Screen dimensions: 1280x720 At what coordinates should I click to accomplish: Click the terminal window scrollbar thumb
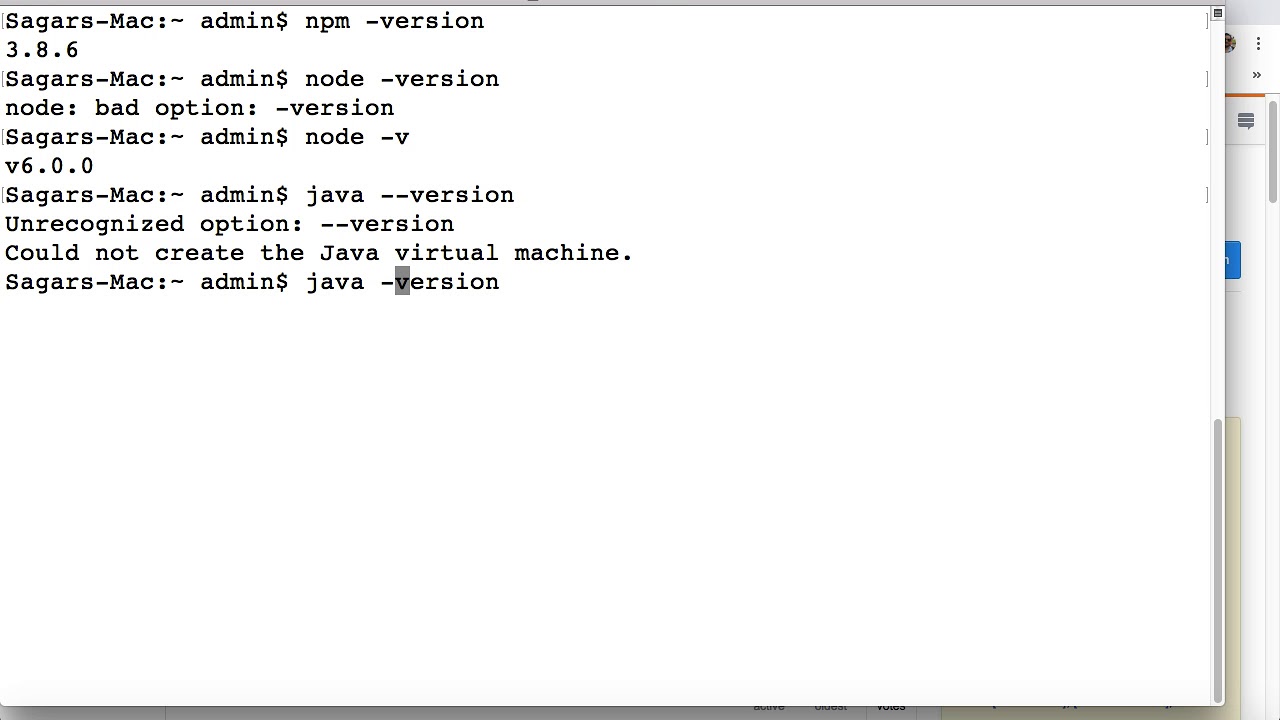[1217, 560]
